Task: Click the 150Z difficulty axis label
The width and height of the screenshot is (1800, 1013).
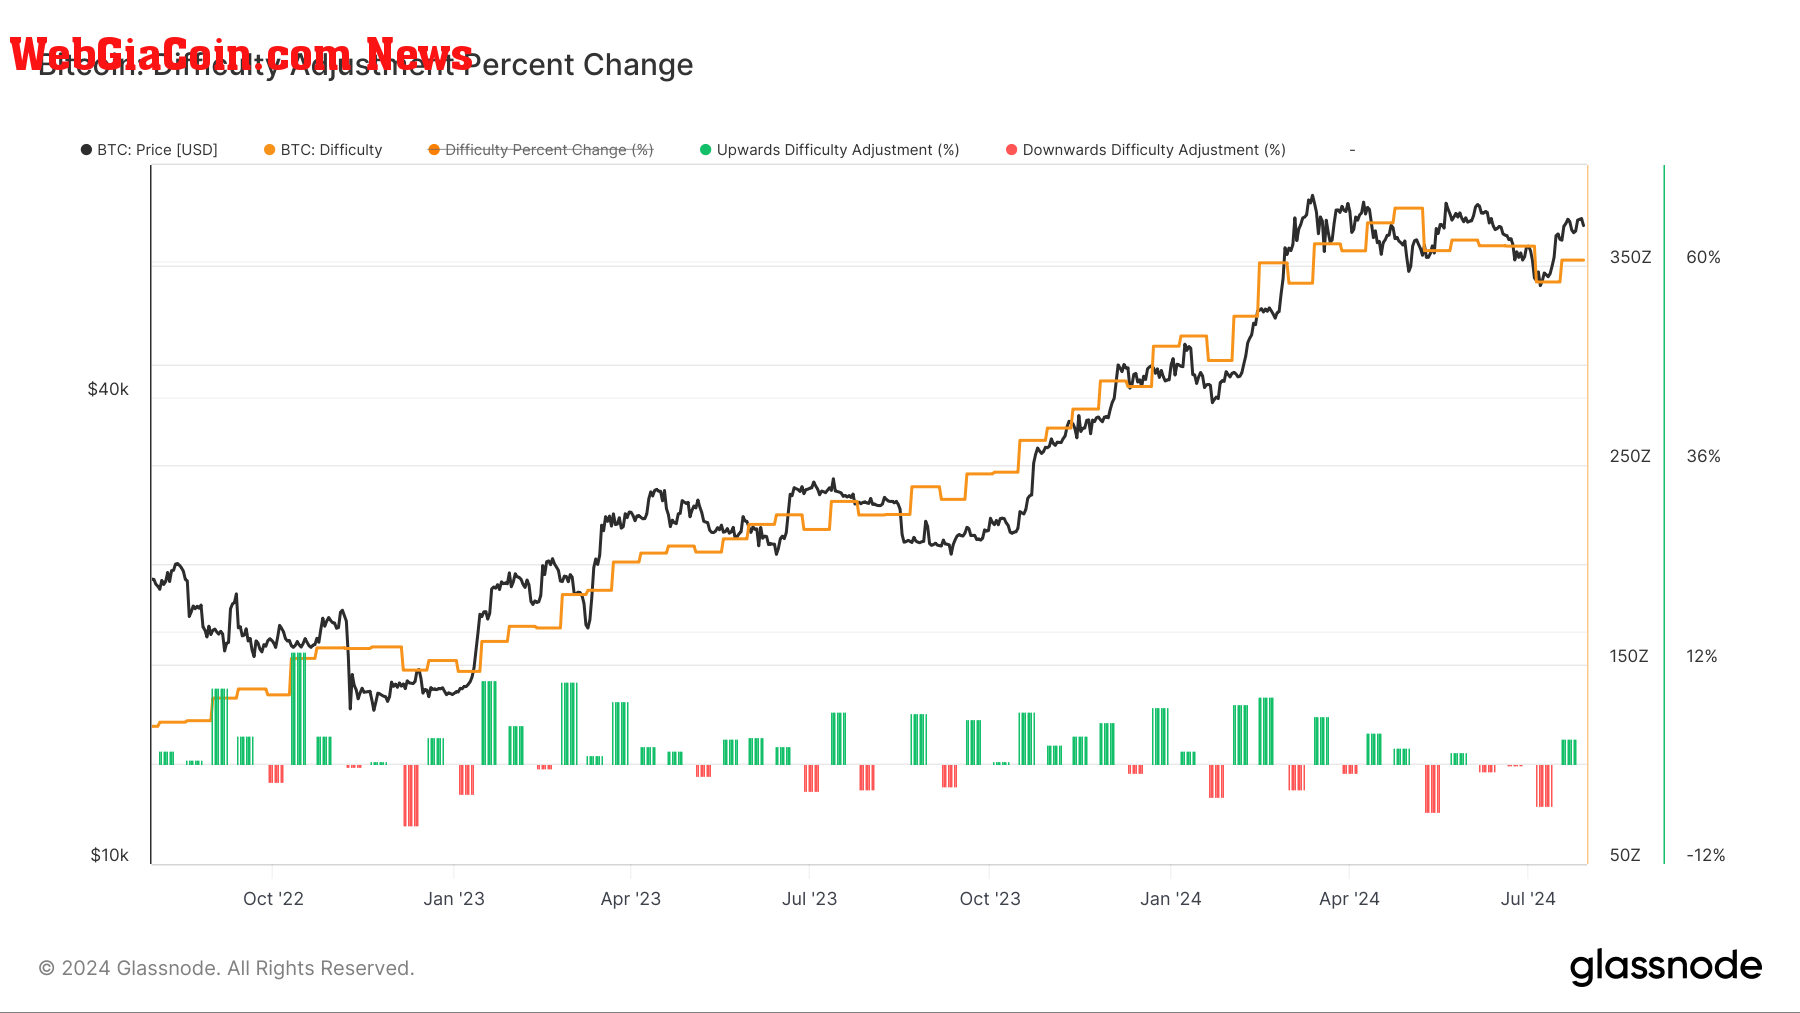Action: 1629,656
